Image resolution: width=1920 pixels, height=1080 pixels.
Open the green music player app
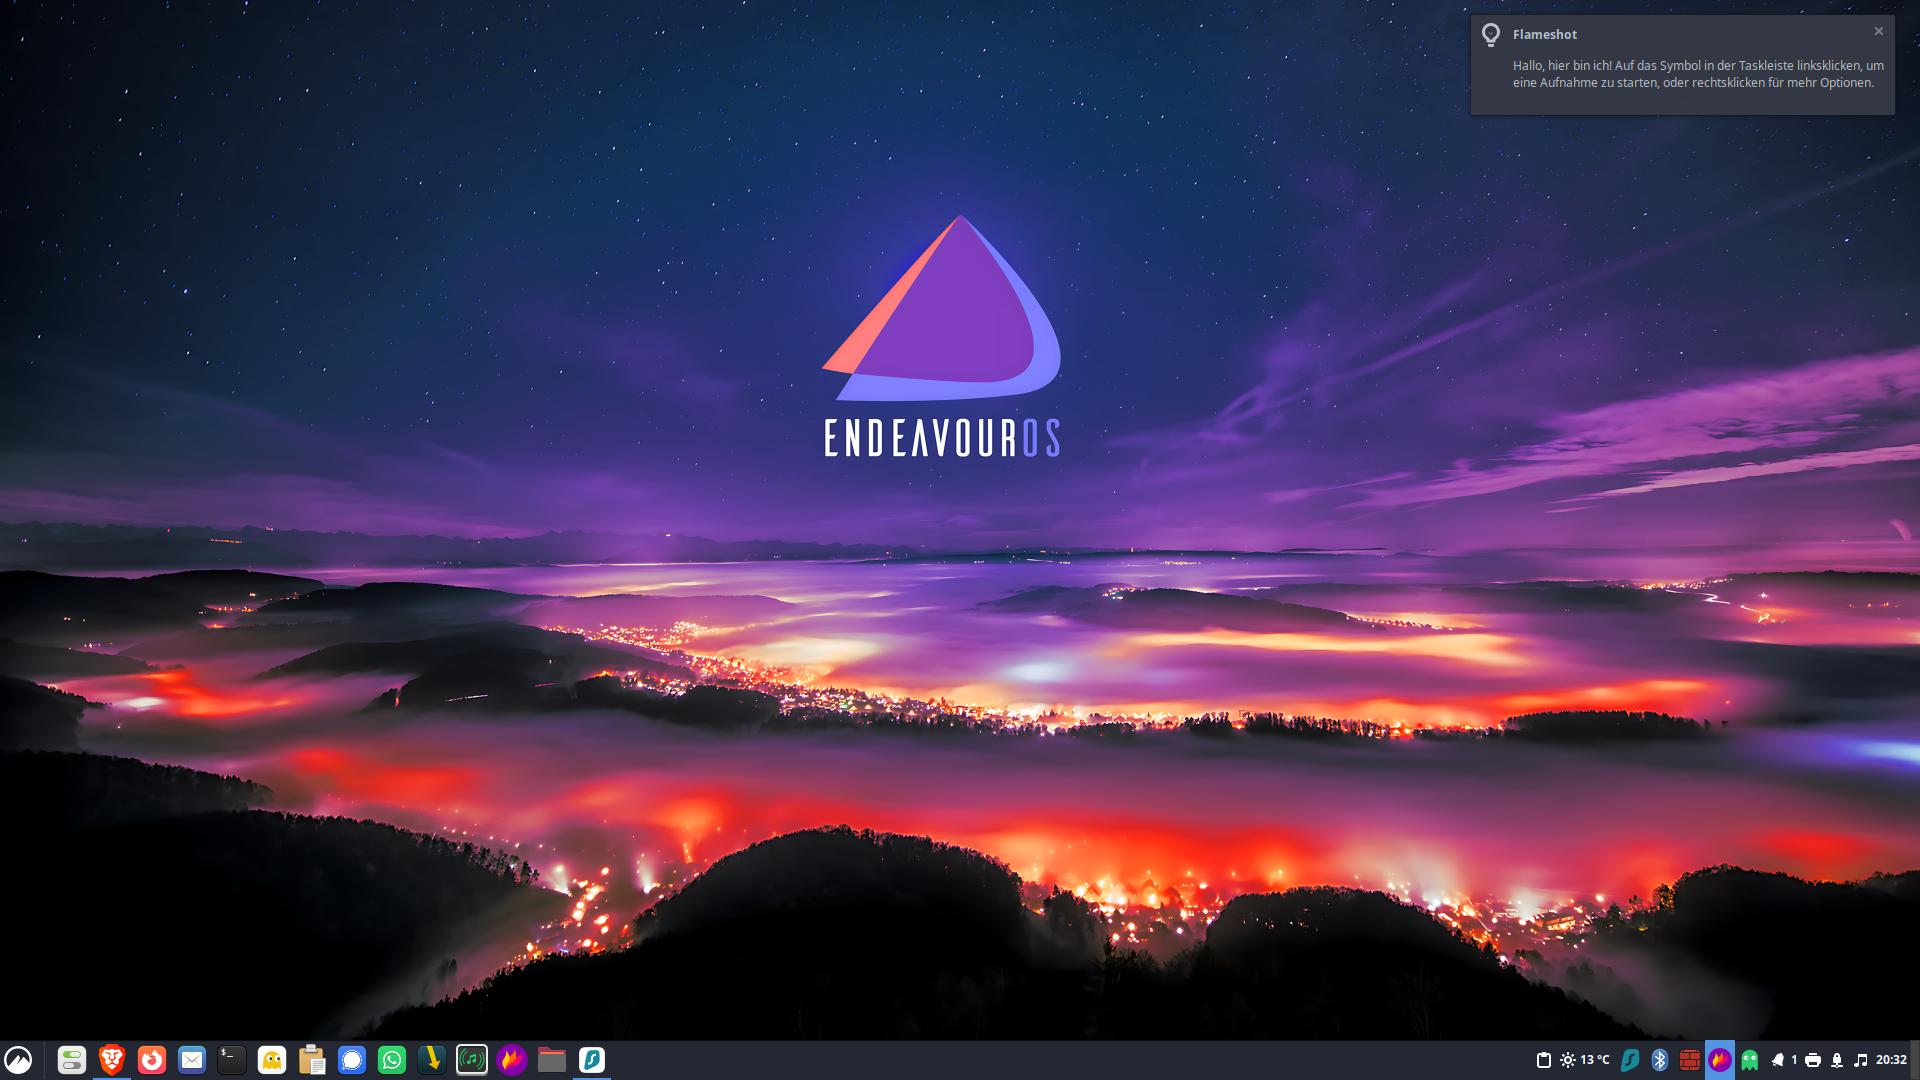[x=472, y=1060]
